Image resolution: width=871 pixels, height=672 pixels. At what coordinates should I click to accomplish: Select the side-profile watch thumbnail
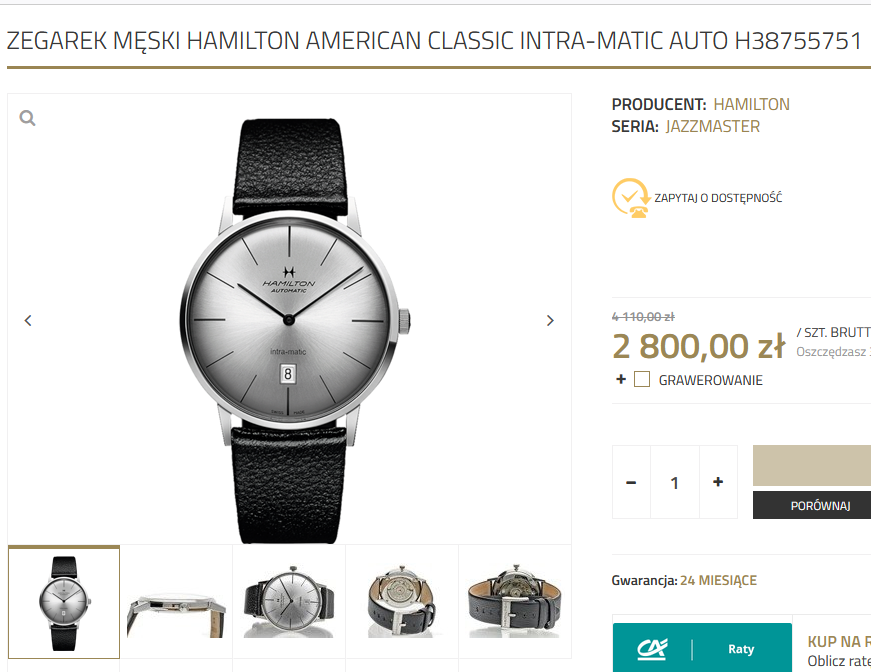[x=176, y=602]
